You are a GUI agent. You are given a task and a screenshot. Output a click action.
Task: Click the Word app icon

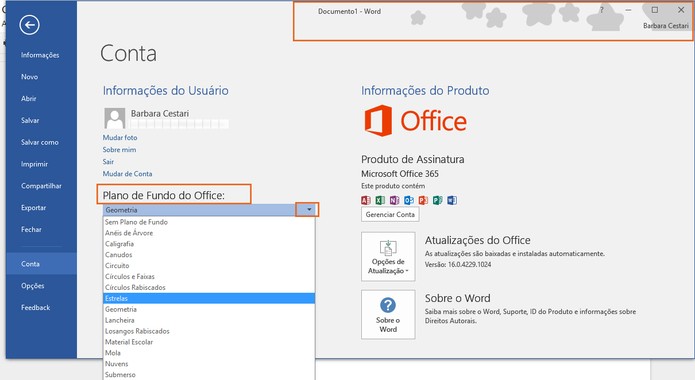coord(452,200)
